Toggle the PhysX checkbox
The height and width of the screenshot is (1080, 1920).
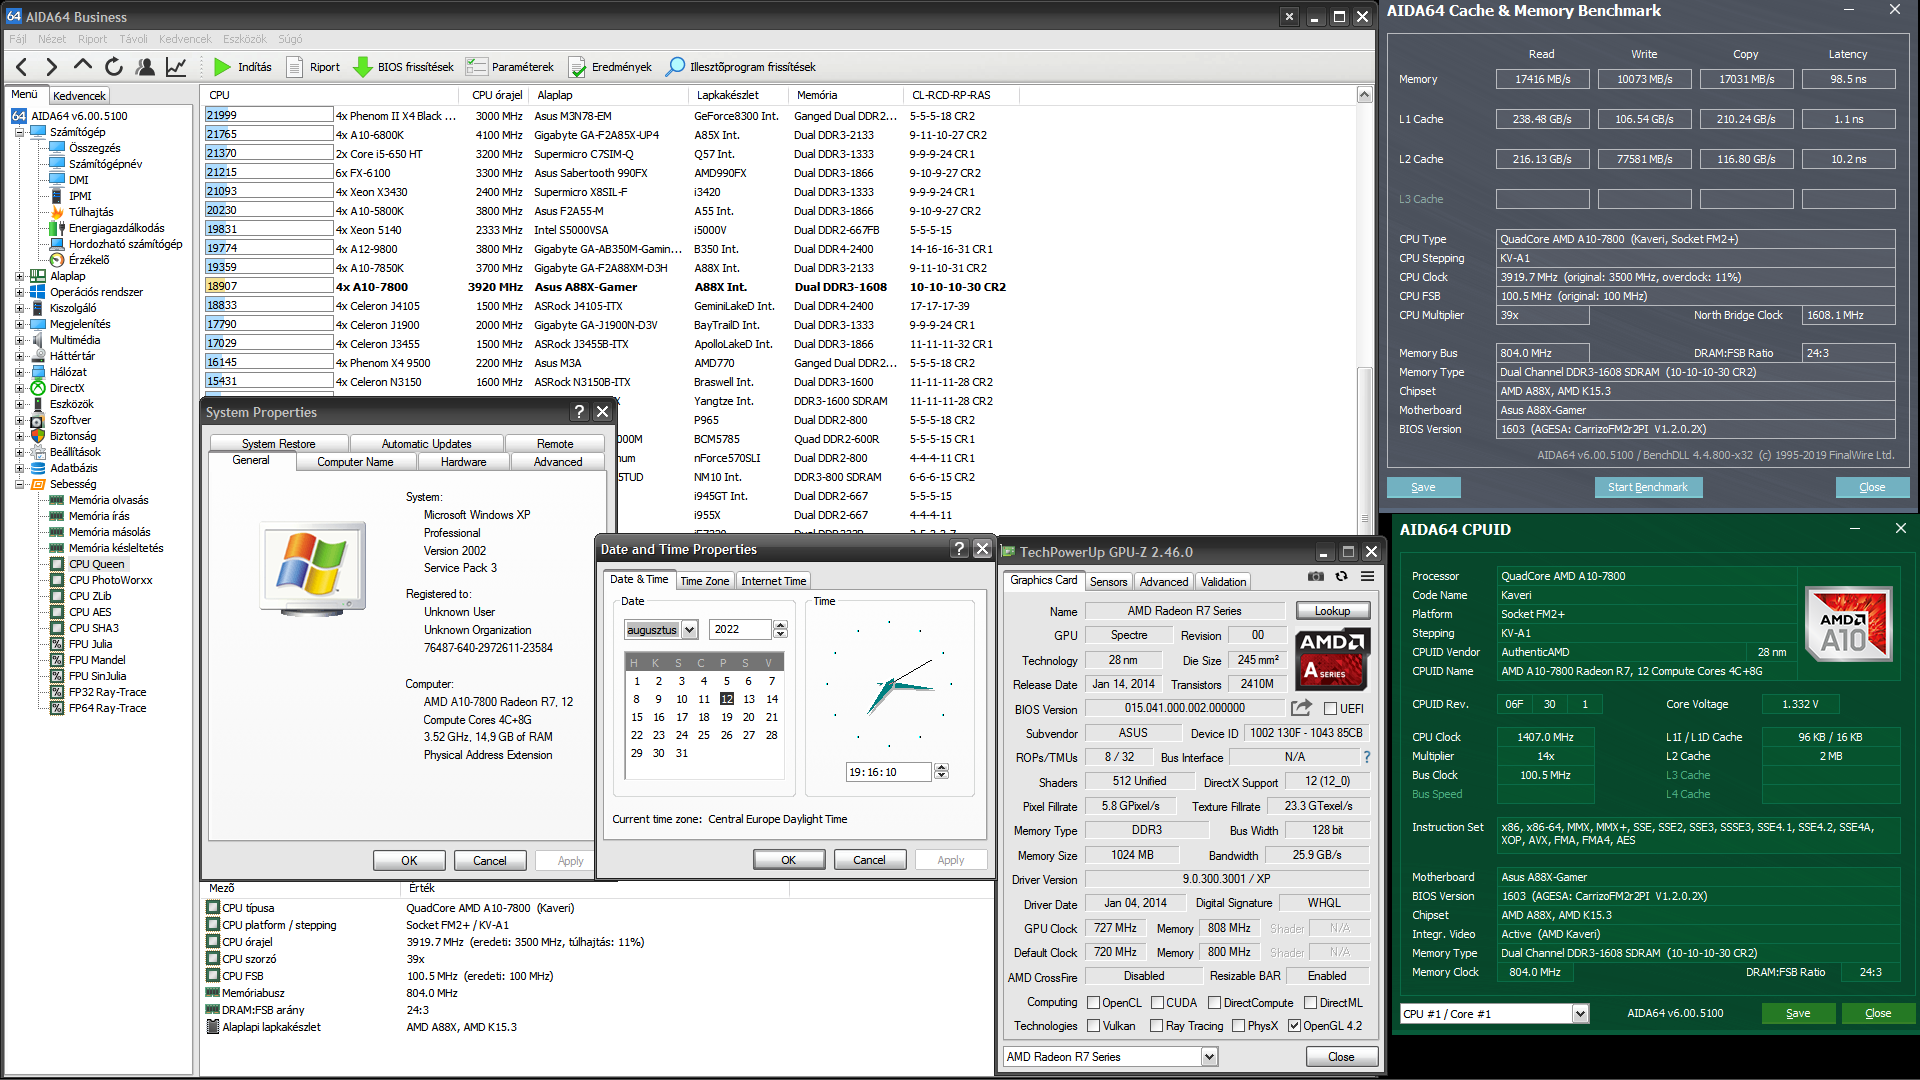[1239, 1026]
